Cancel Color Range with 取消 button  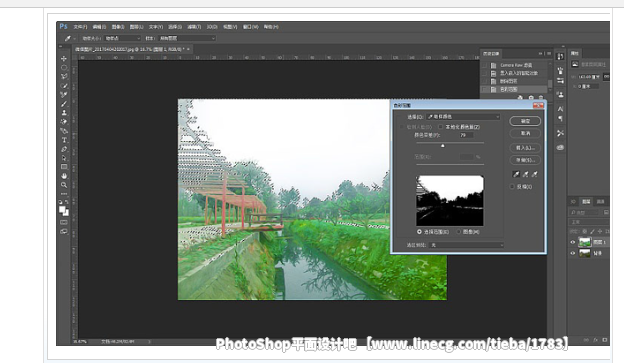pos(525,133)
